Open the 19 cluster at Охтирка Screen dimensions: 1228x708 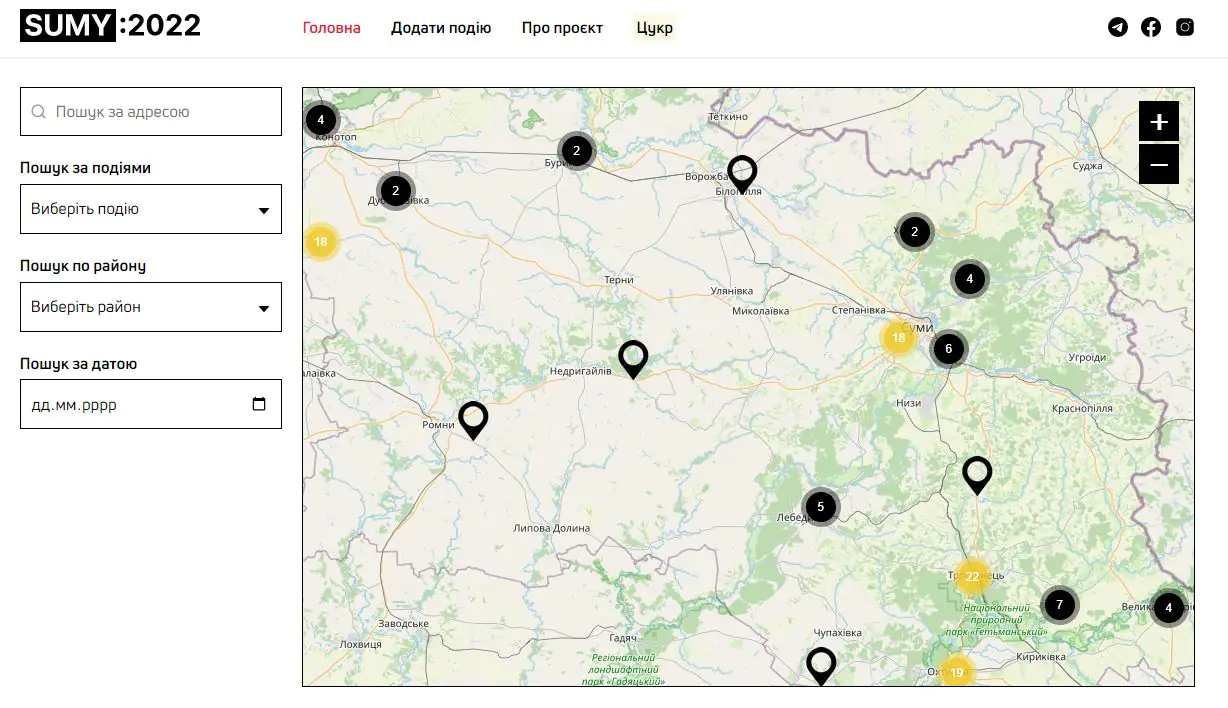pos(957,673)
